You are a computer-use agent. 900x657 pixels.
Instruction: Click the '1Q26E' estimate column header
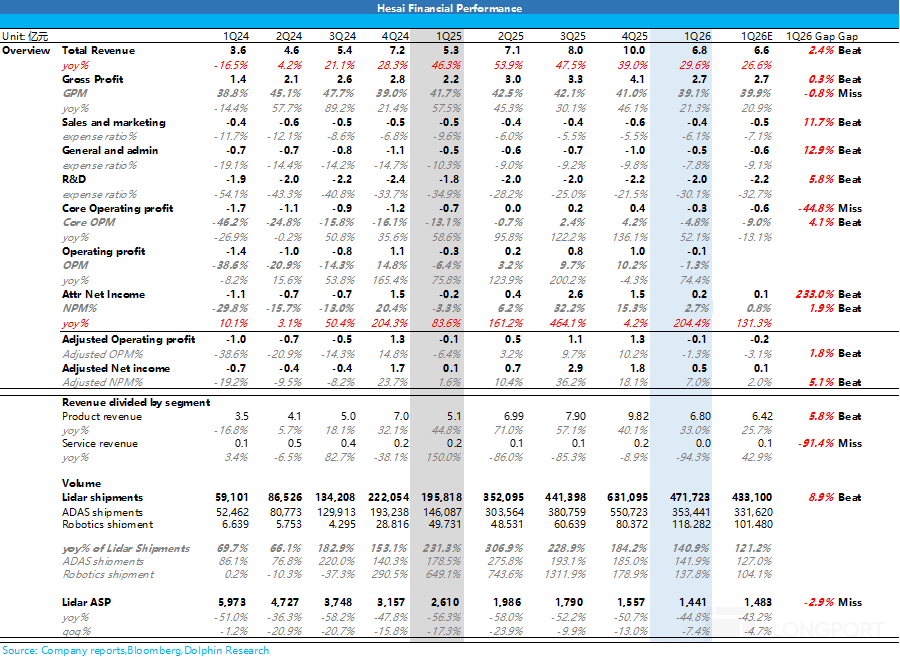pyautogui.click(x=757, y=36)
